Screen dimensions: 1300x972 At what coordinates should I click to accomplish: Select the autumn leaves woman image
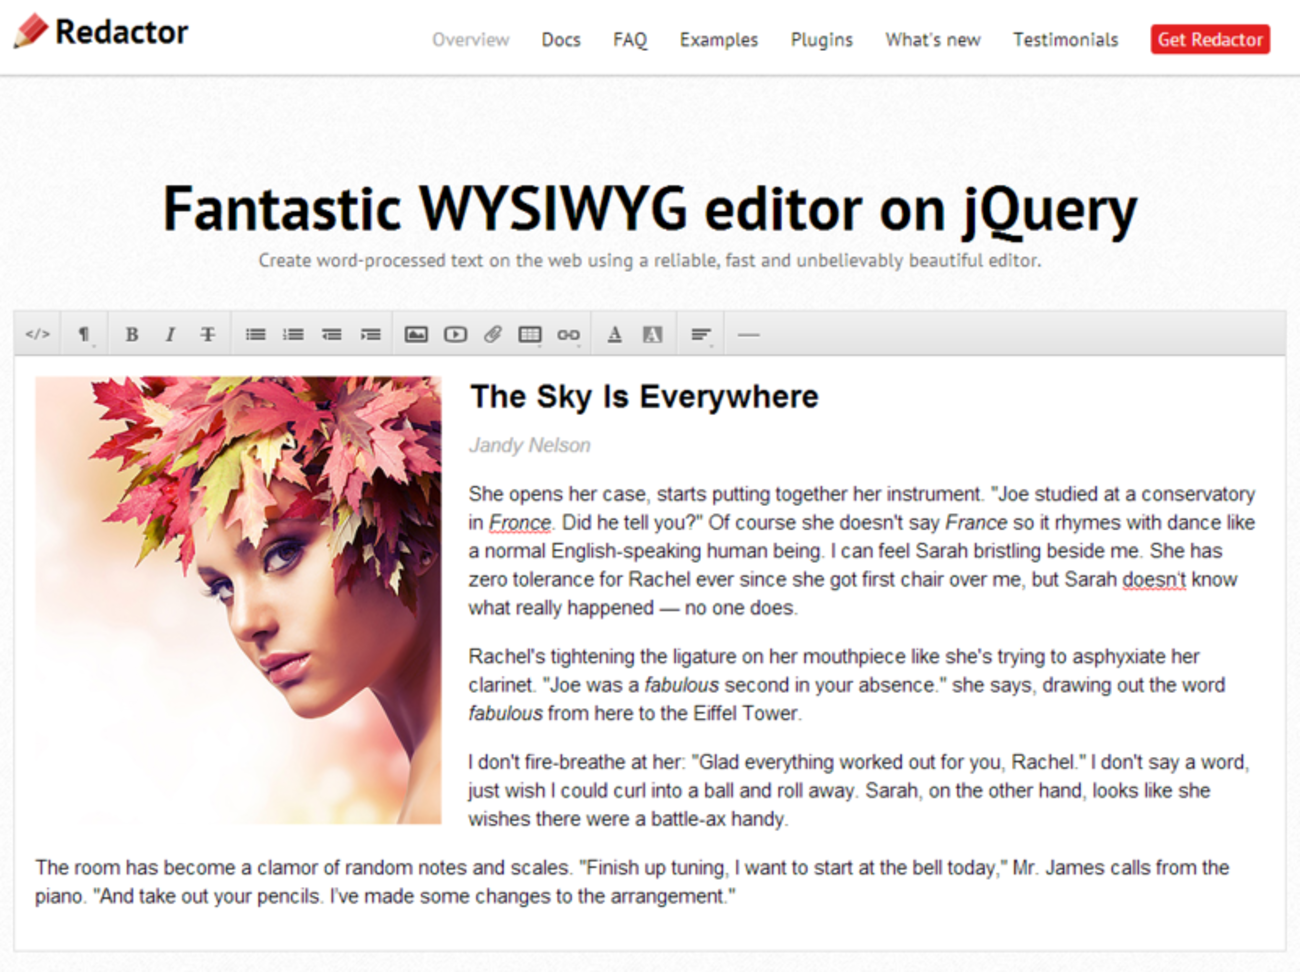click(238, 600)
